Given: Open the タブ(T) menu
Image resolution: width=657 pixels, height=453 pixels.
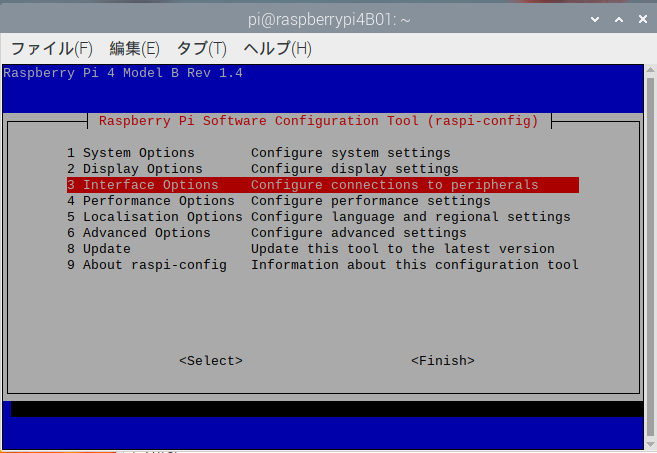Looking at the screenshot, I should point(201,48).
